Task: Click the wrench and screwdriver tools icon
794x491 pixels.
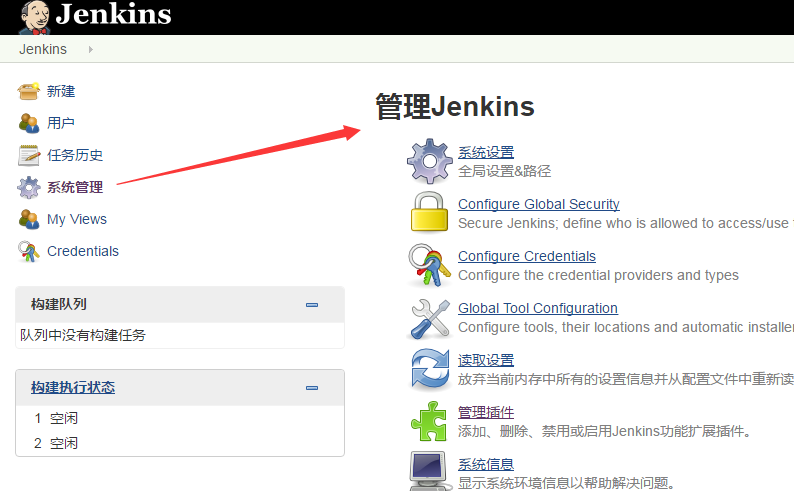Action: point(430,319)
